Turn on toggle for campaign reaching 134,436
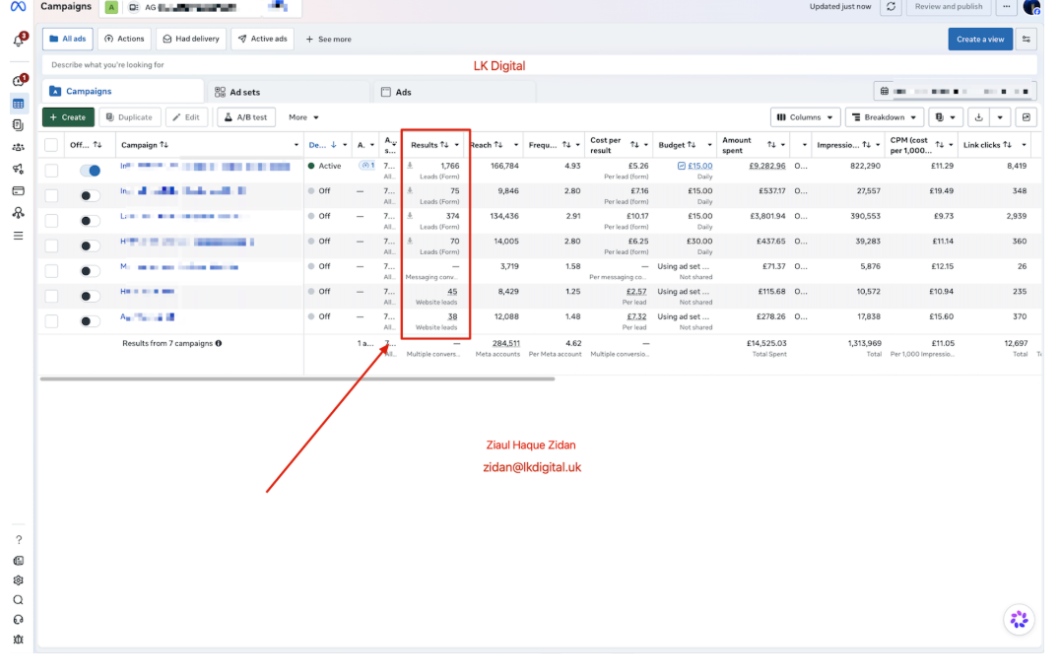The image size is (1047, 654). coord(89,220)
